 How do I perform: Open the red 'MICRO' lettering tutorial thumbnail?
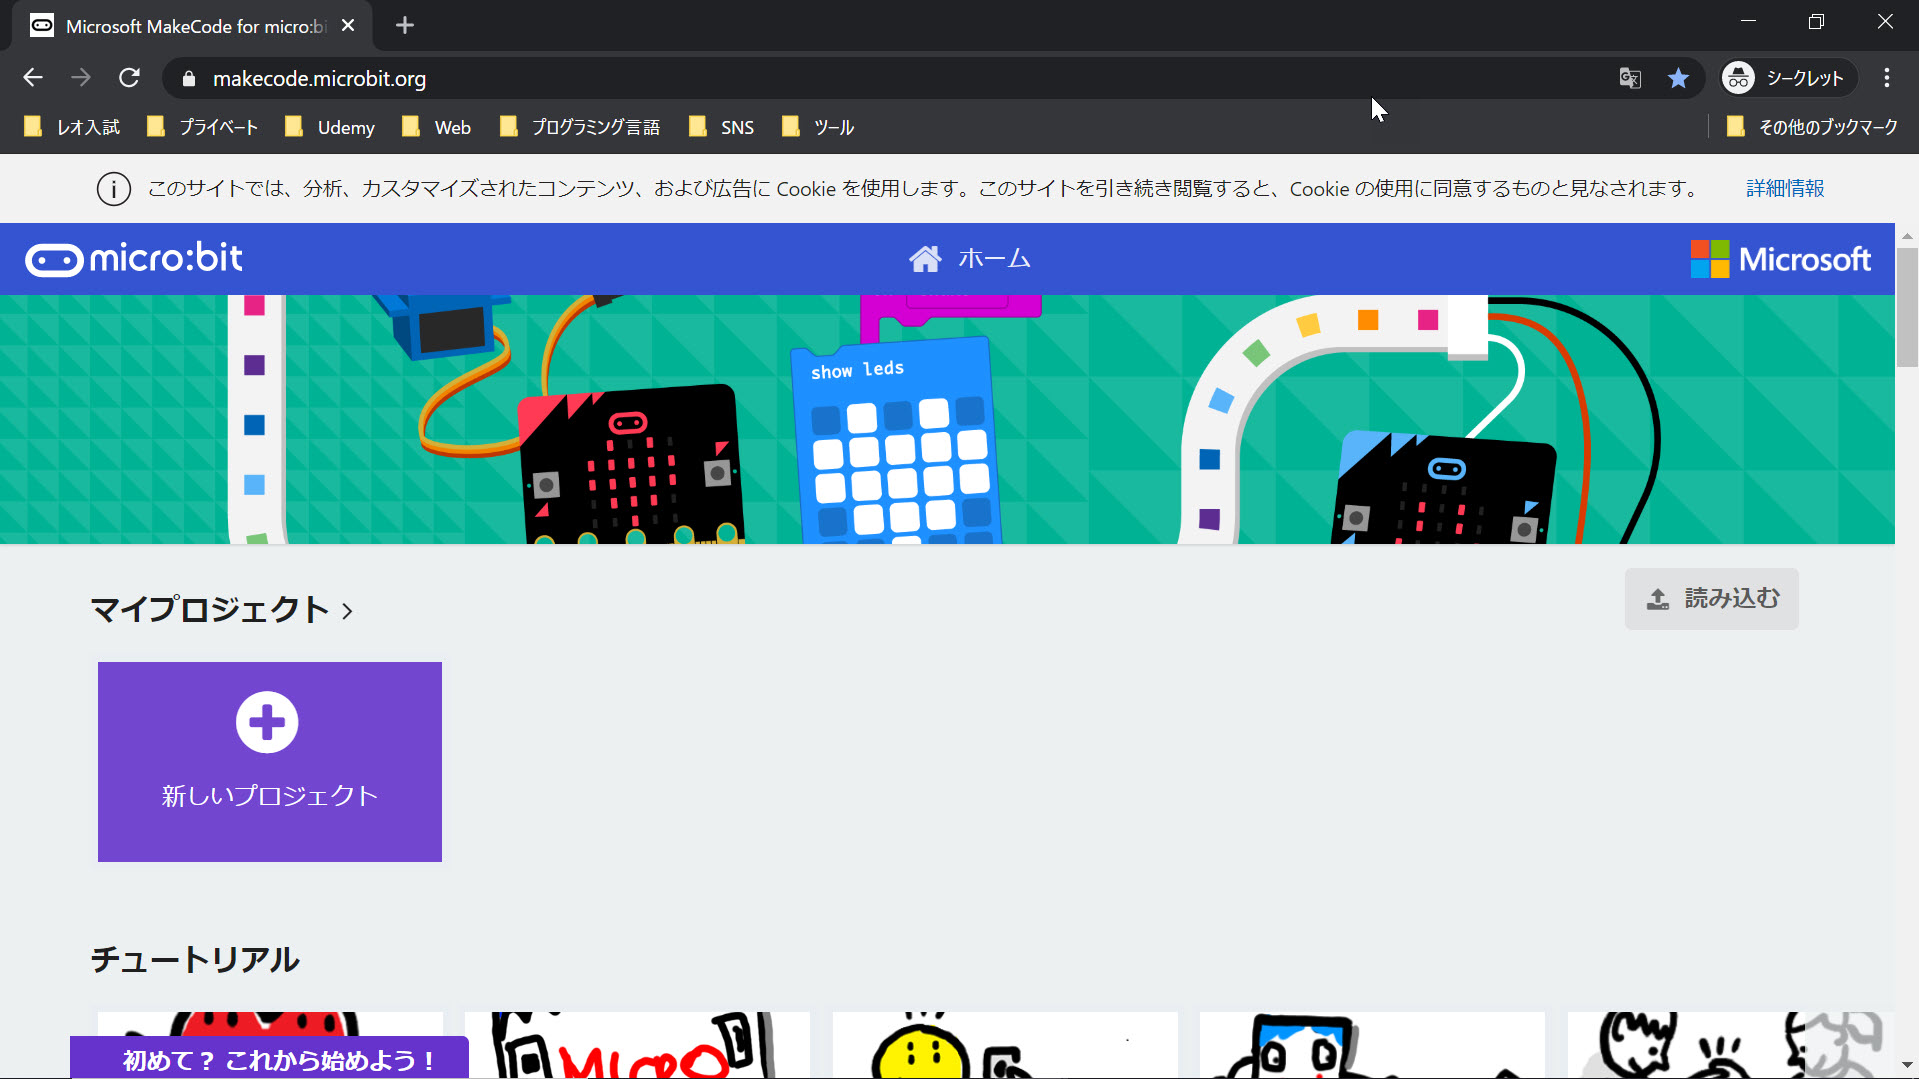(x=637, y=1045)
